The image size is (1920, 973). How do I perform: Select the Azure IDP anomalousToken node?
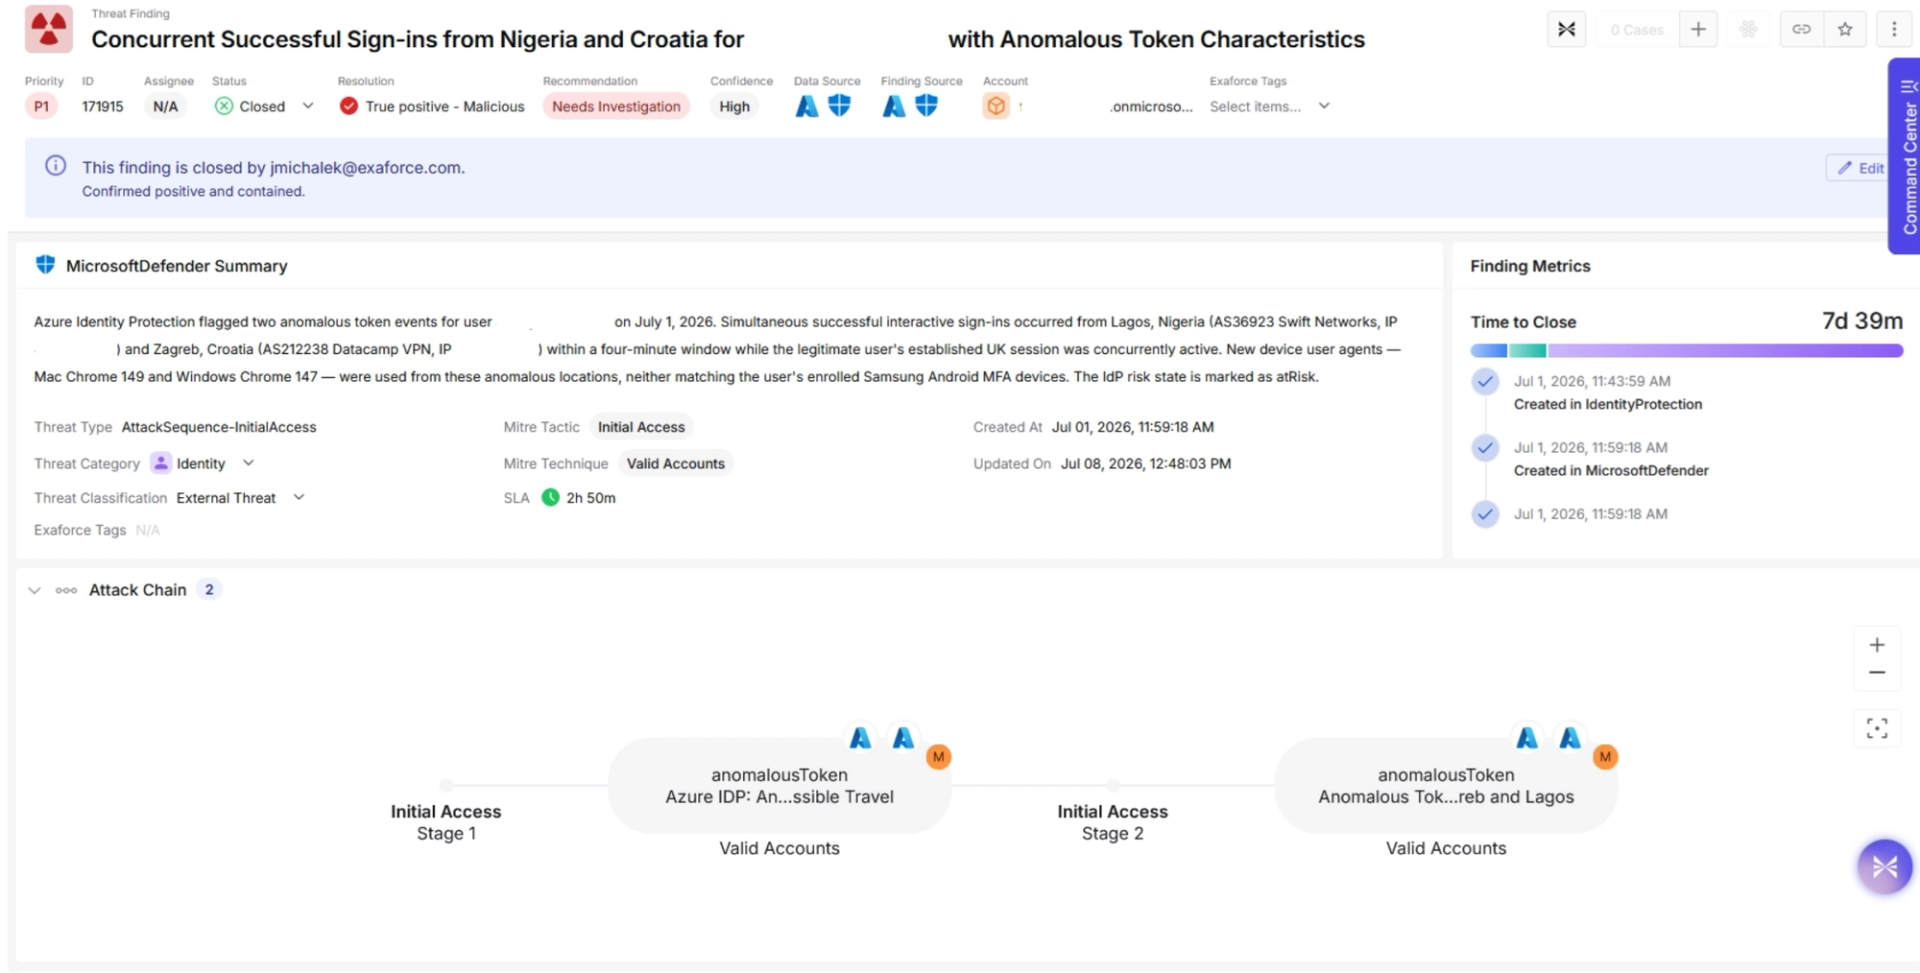coord(780,786)
